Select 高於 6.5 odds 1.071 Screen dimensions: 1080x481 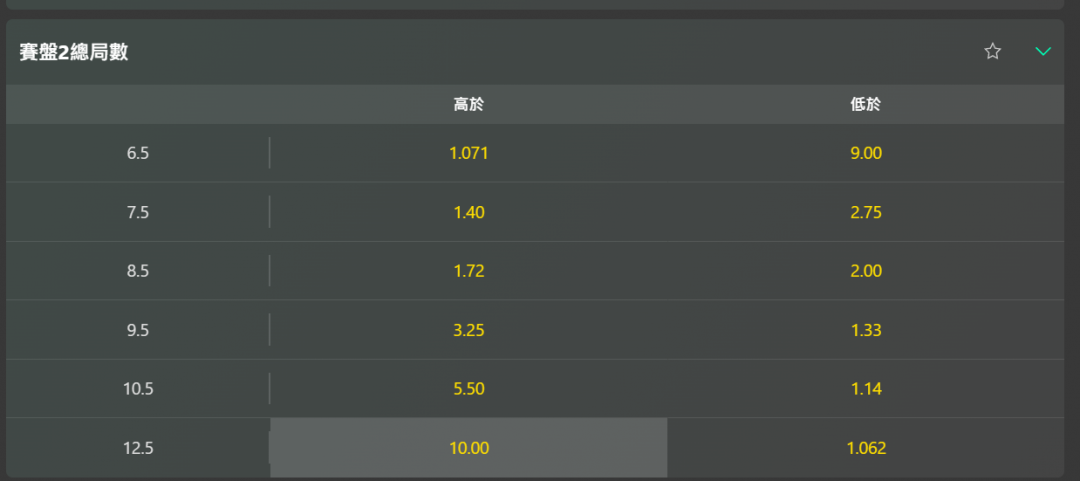point(468,153)
